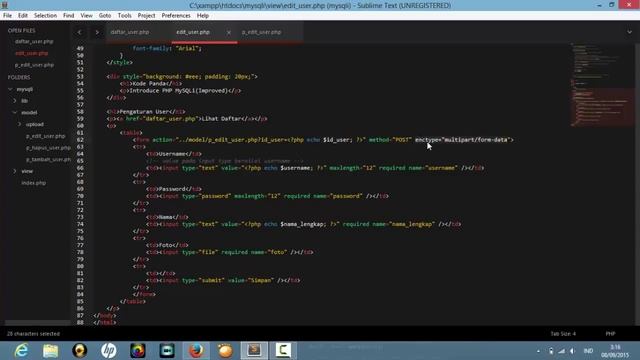Open daftar_user.php in Open Files list

coord(34,41)
